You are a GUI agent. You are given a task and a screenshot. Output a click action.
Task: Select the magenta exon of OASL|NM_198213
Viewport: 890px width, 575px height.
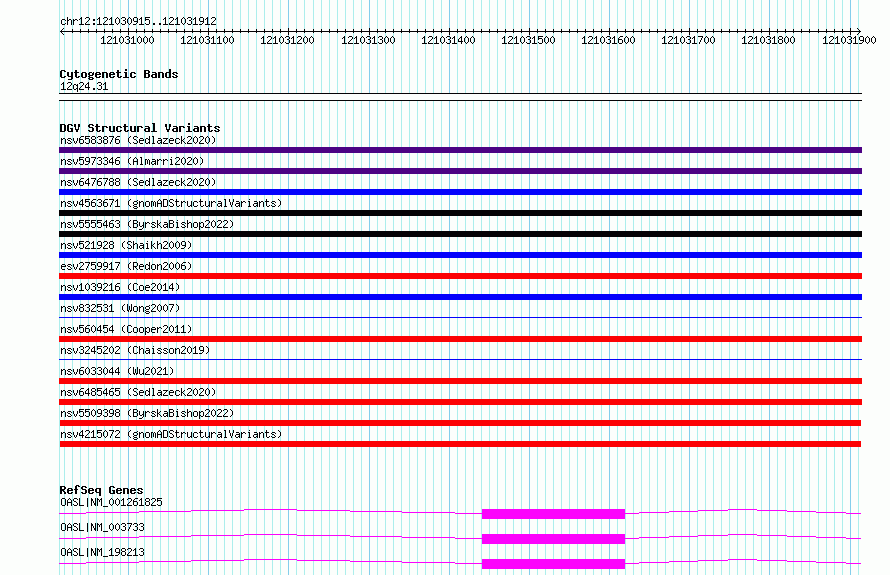553,564
